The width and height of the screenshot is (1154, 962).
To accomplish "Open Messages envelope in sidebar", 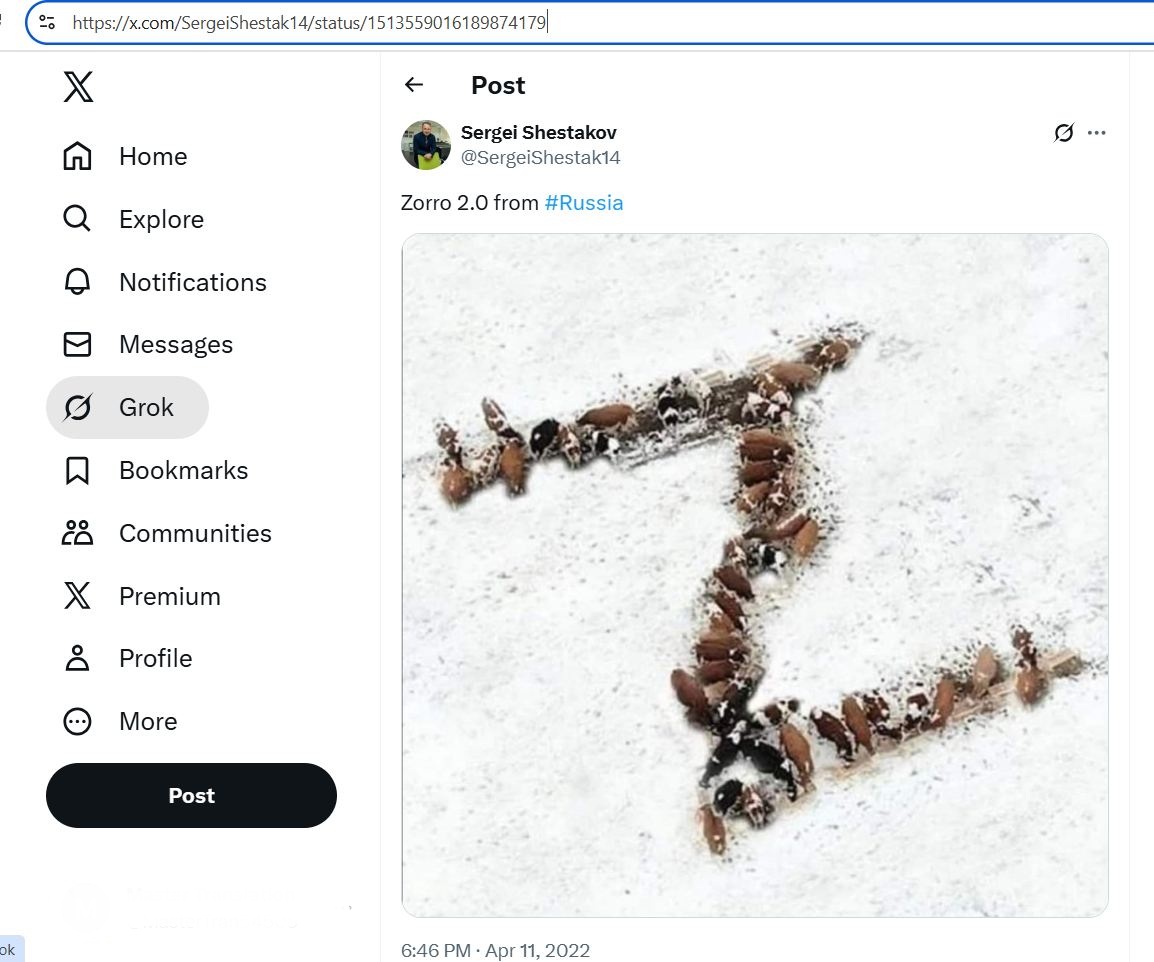I will pos(147,345).
